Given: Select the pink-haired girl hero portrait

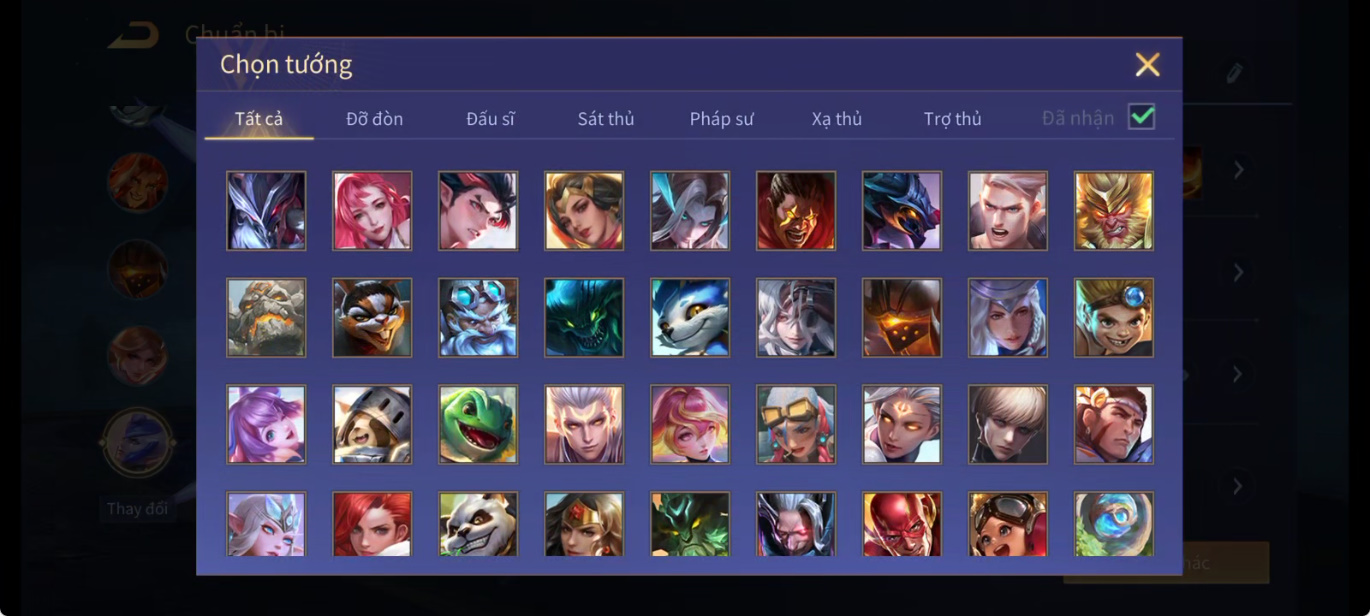Looking at the screenshot, I should (372, 210).
